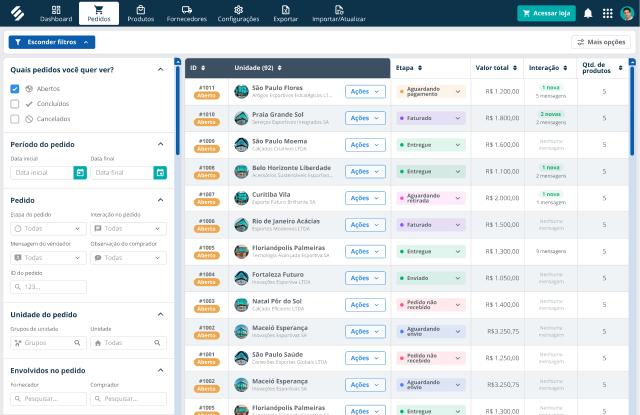
Task: Sort by Valor total column arrows
Action: [x=515, y=68]
